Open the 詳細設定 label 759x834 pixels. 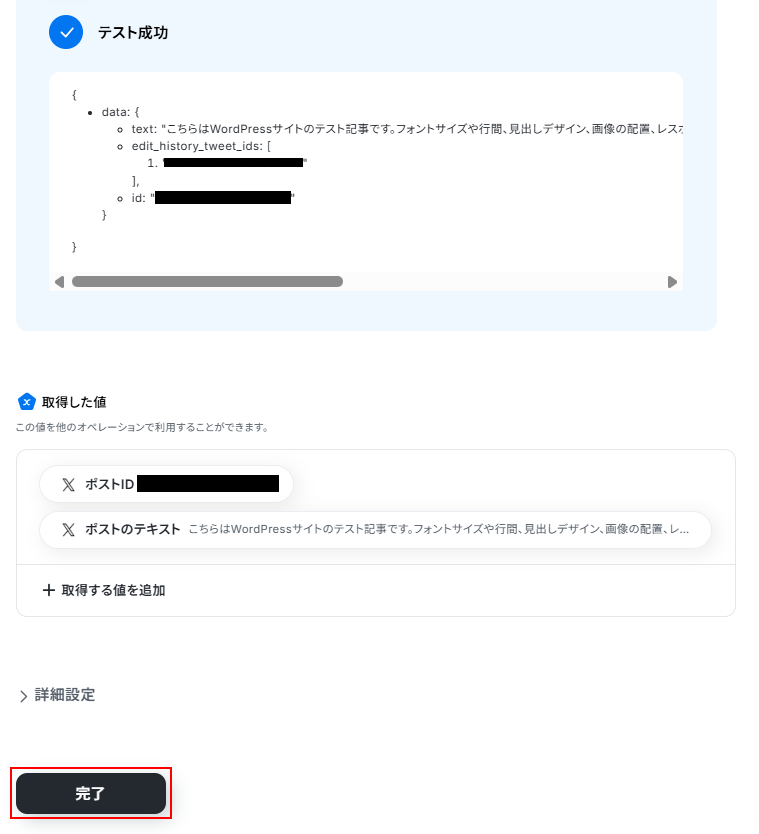pyautogui.click(x=65, y=695)
